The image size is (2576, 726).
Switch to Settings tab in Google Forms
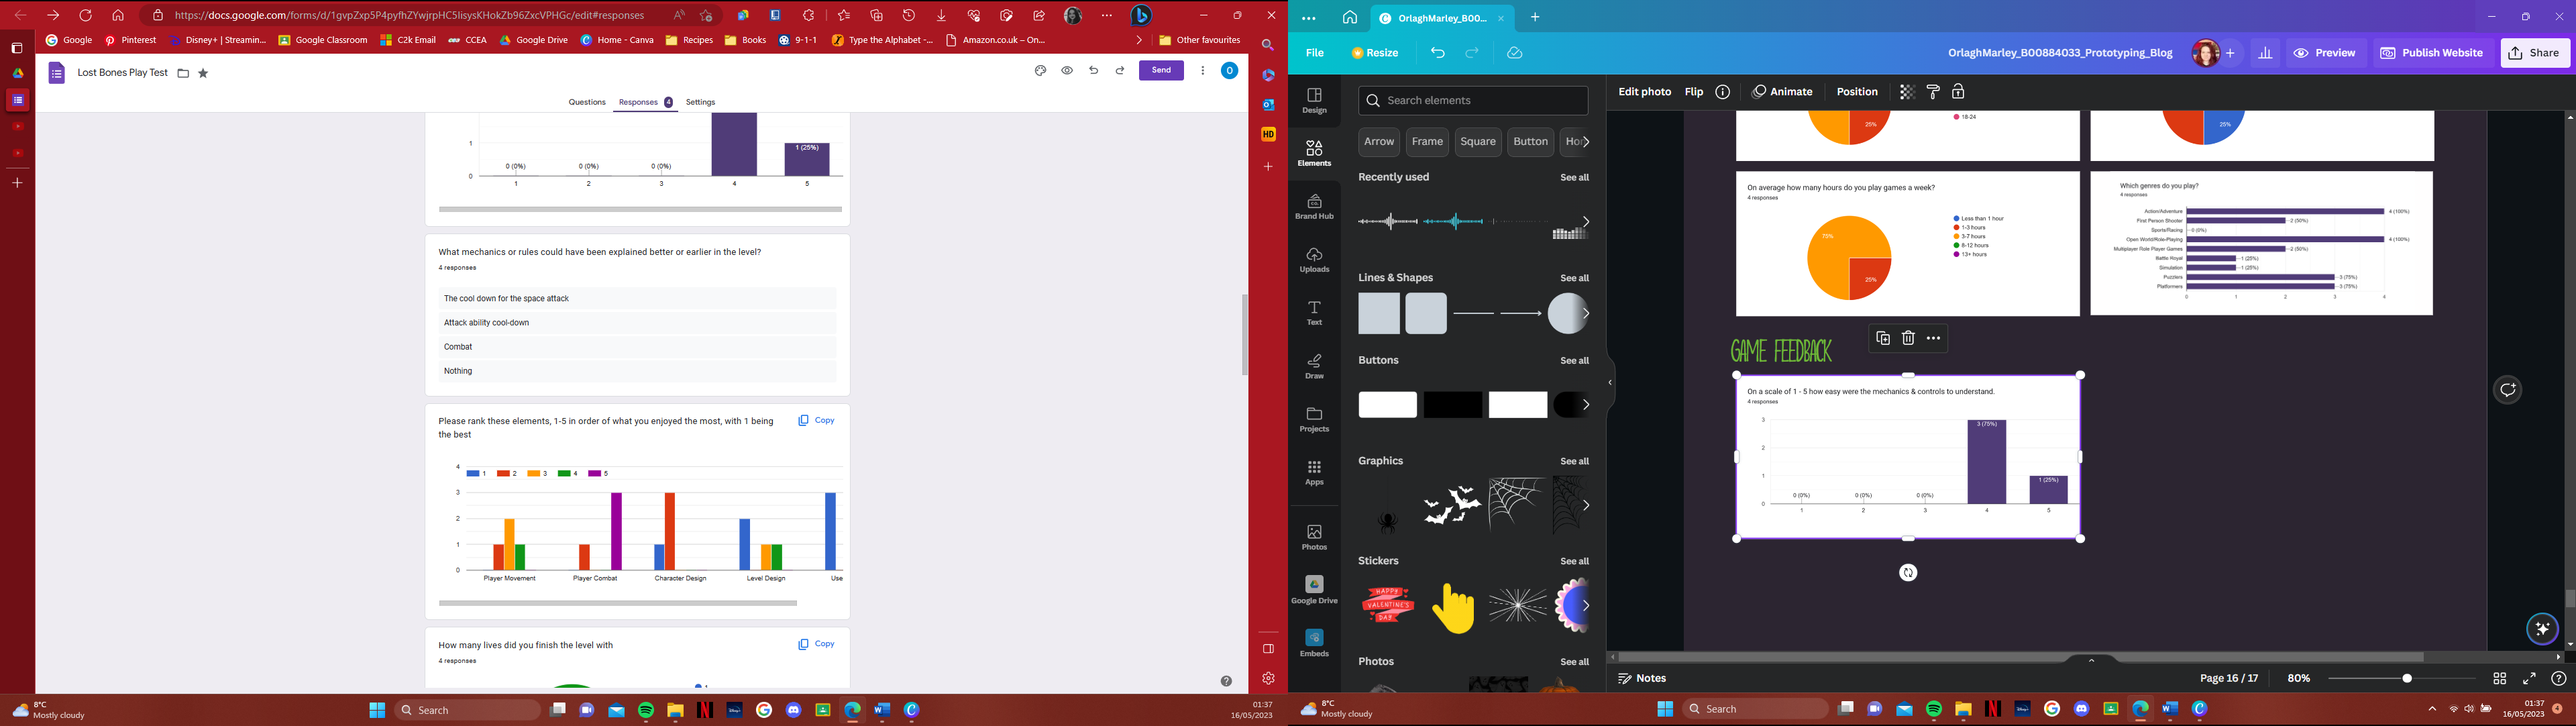tap(700, 102)
